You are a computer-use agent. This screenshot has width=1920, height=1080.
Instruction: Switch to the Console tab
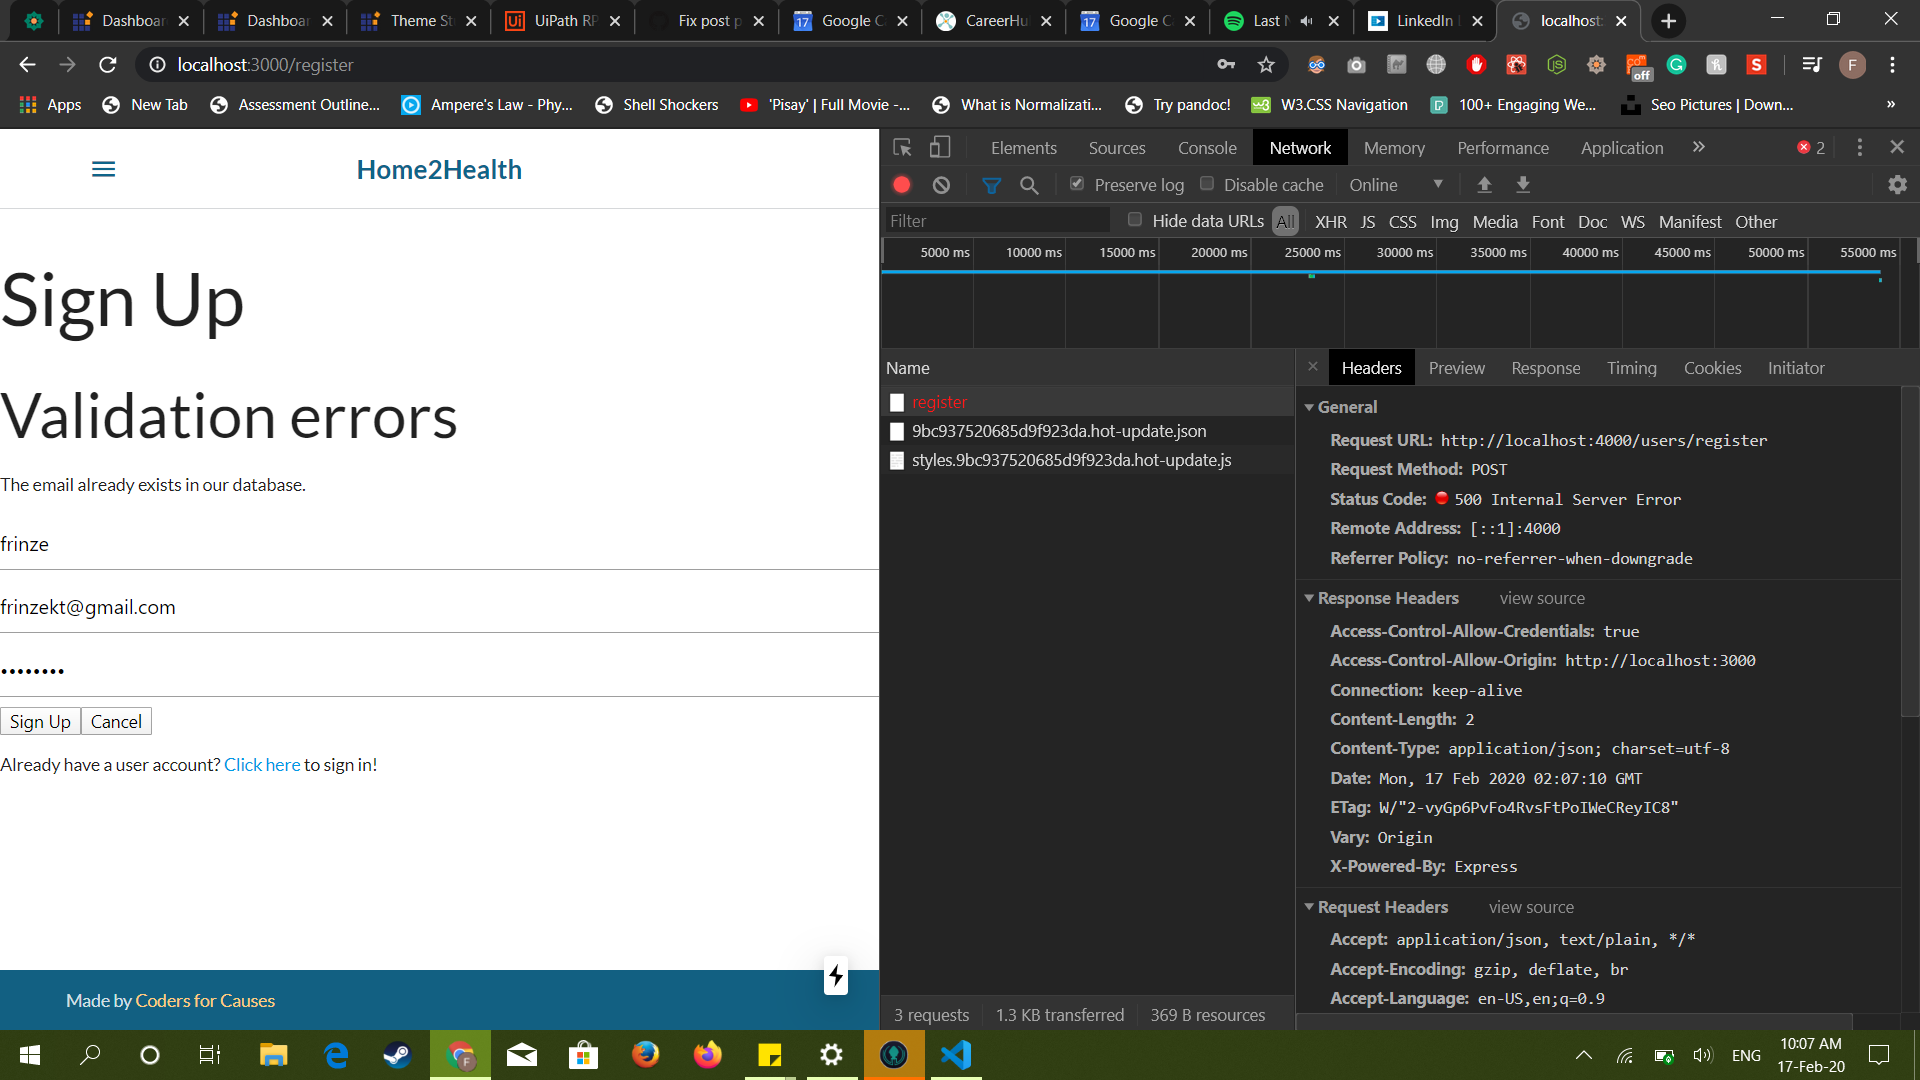[x=1206, y=147]
